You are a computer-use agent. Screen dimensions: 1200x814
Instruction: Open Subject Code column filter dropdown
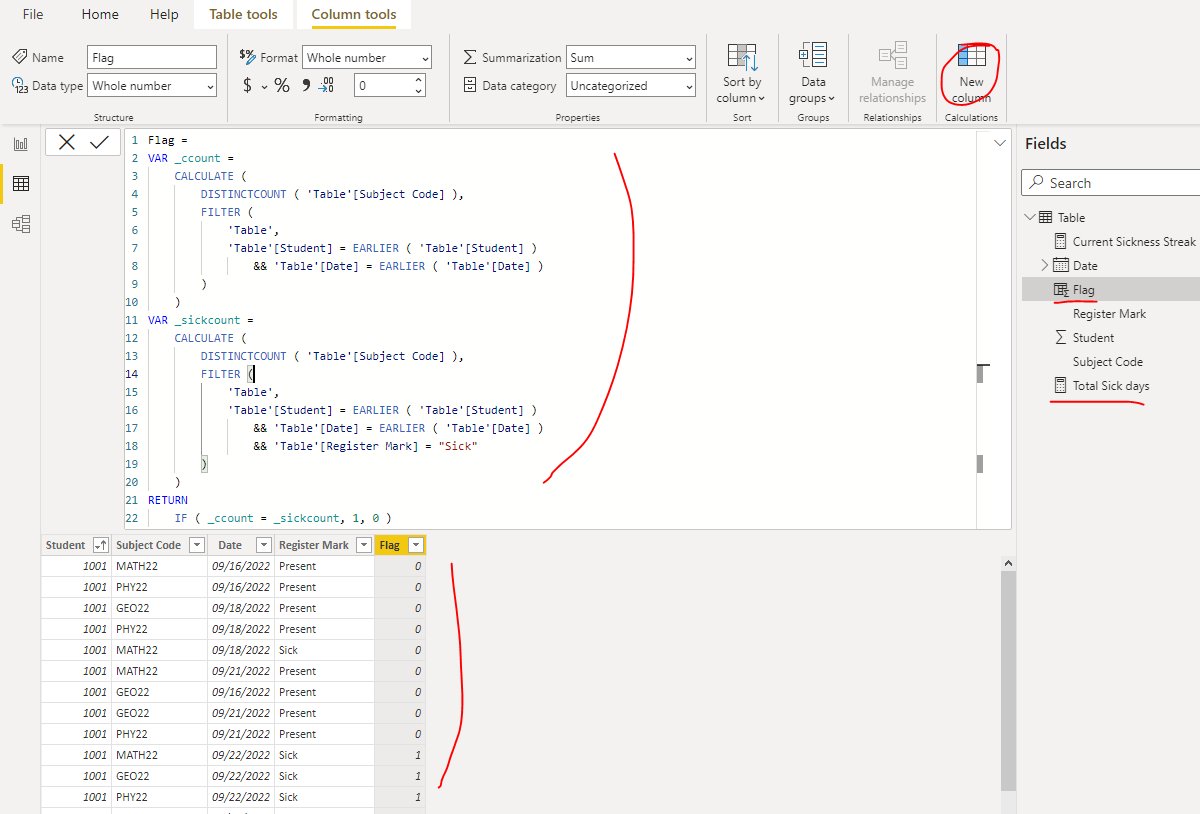pyautogui.click(x=197, y=545)
